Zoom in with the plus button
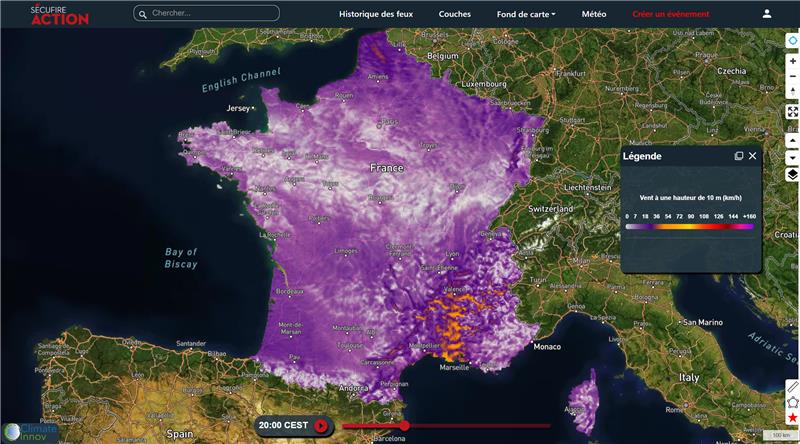This screenshot has height=444, width=800. click(x=792, y=61)
